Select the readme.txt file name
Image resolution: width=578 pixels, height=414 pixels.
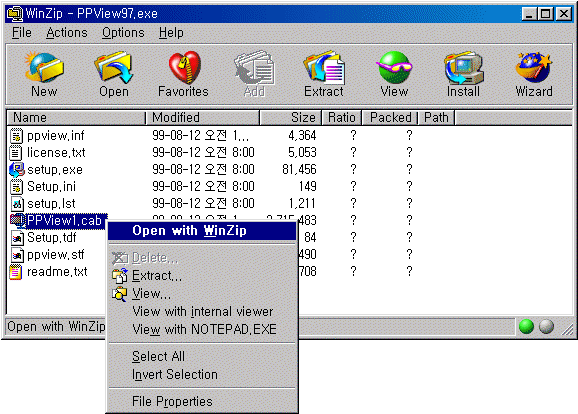point(57,272)
